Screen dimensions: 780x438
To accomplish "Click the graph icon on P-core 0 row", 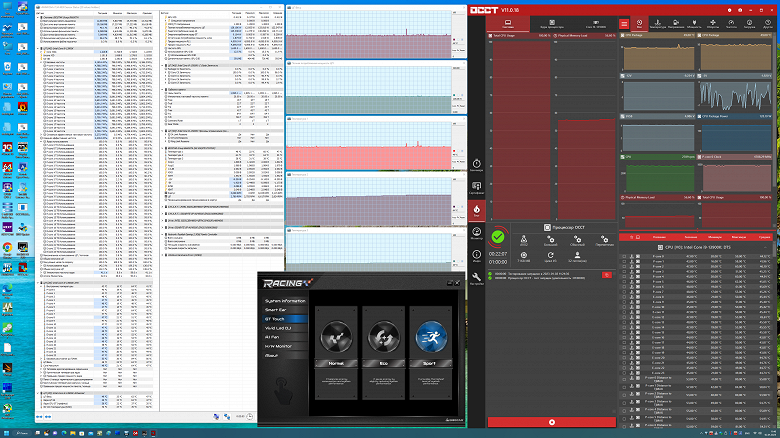I will click(x=638, y=256).
